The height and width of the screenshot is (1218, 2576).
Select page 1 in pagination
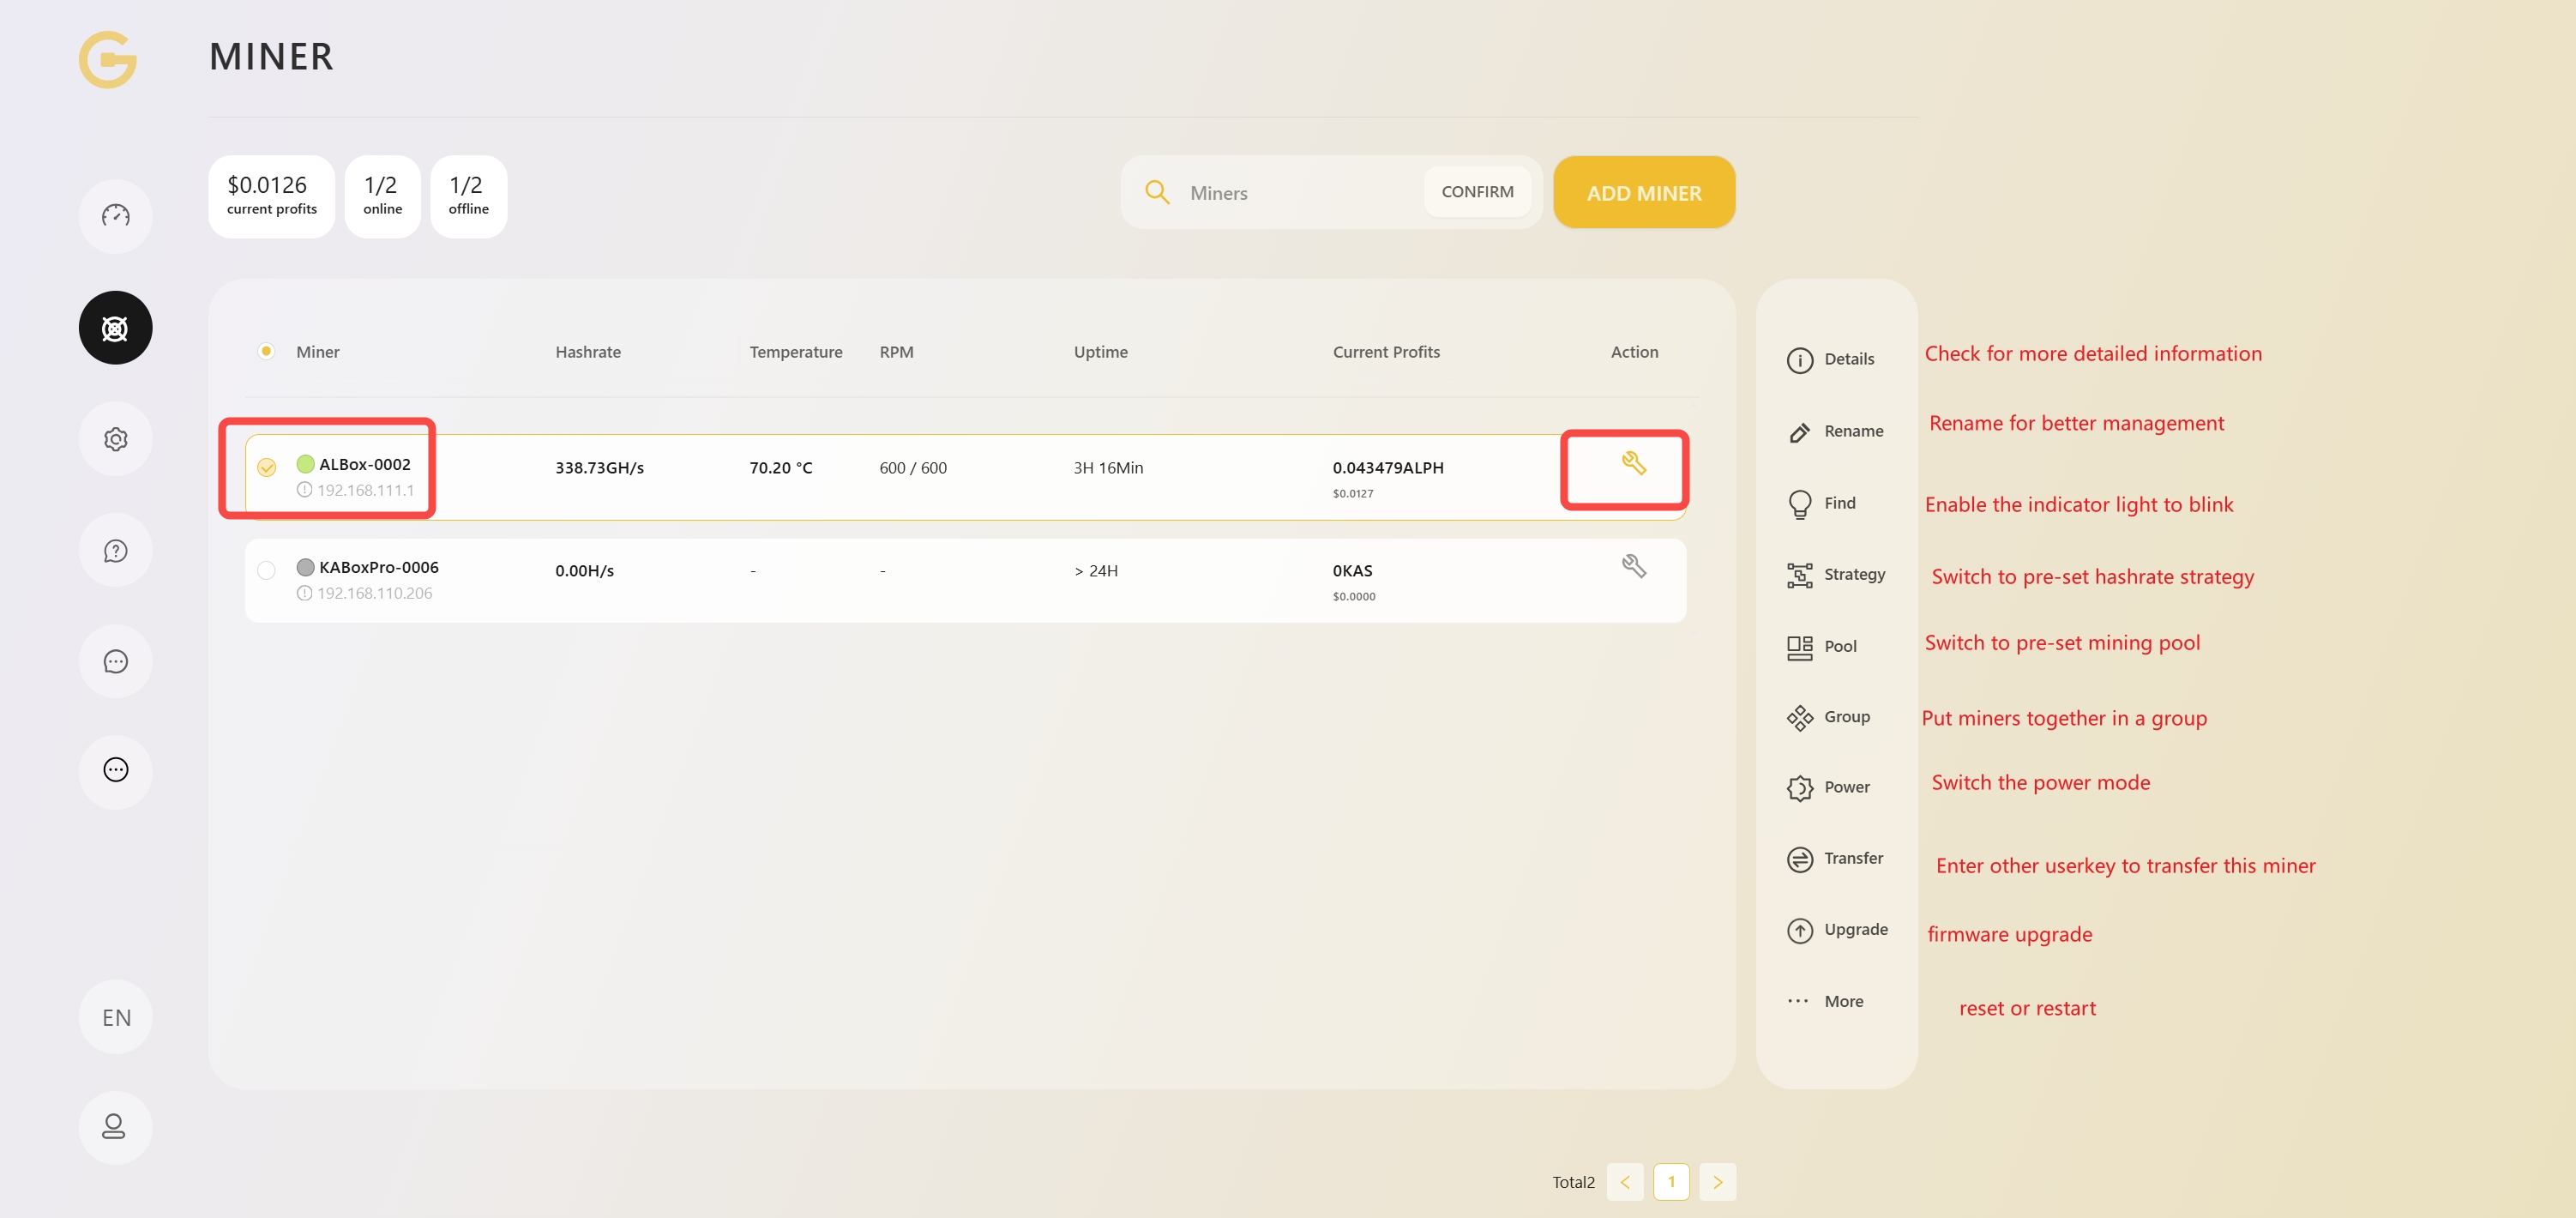1671,1182
